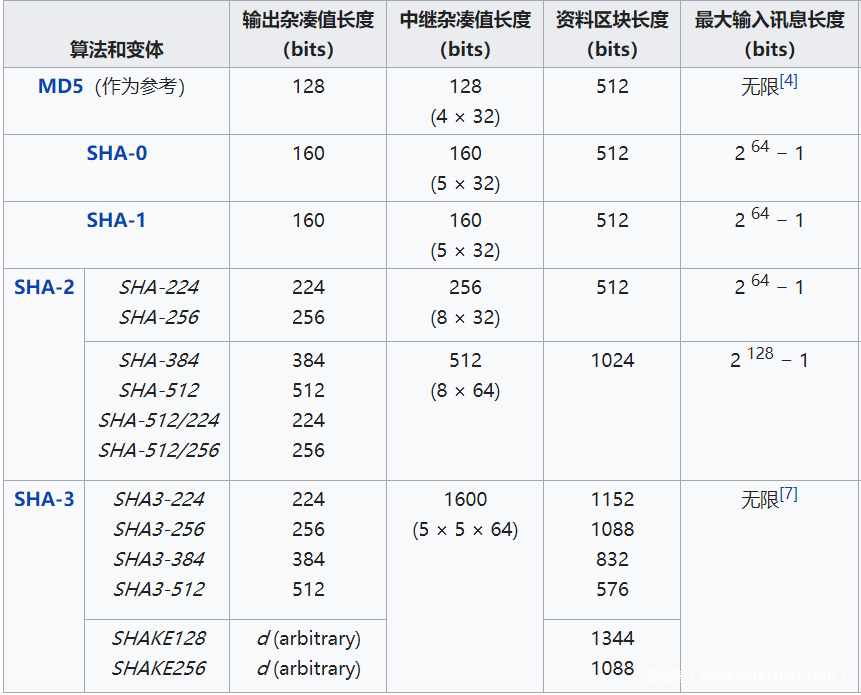
Task: Click the SHA-512/256 variant name
Action: point(159,451)
